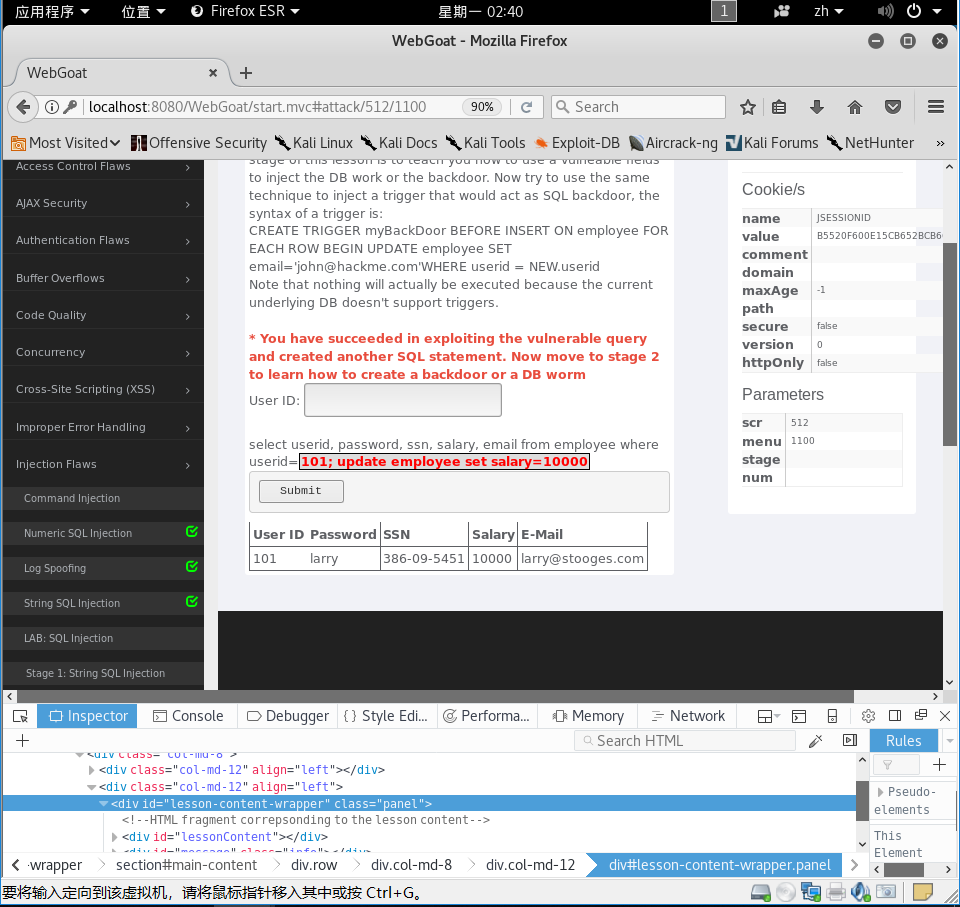This screenshot has width=960, height=907.
Task: Click the power menu icon
Action: click(913, 11)
